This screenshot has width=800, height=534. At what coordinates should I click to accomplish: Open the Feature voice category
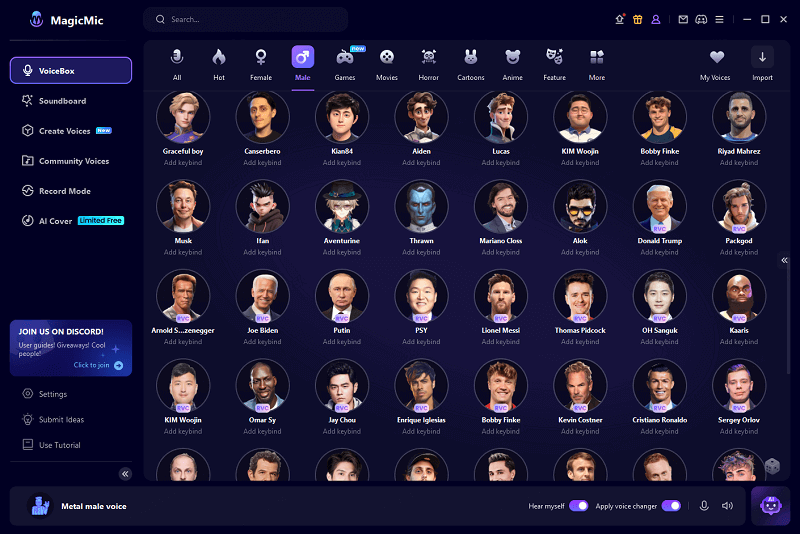(555, 64)
